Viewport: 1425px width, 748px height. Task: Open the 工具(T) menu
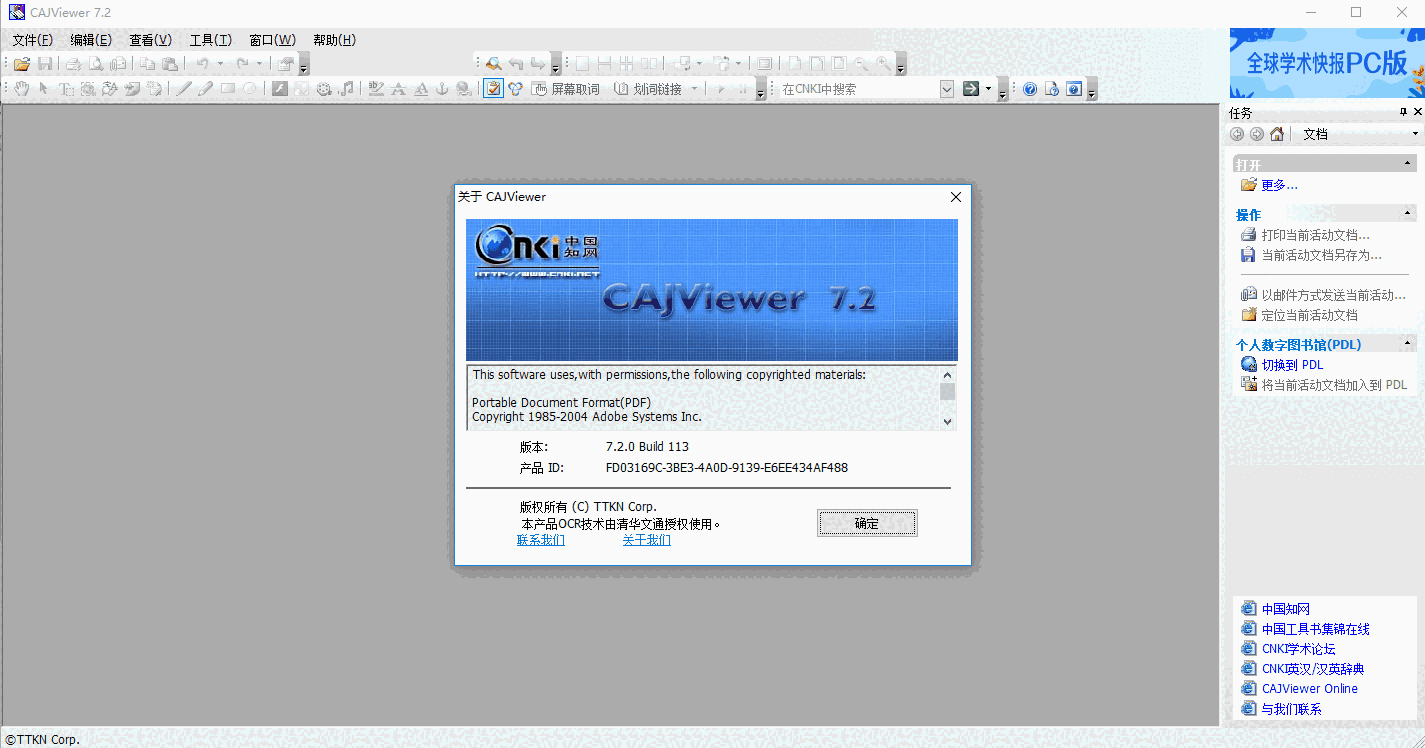click(210, 40)
